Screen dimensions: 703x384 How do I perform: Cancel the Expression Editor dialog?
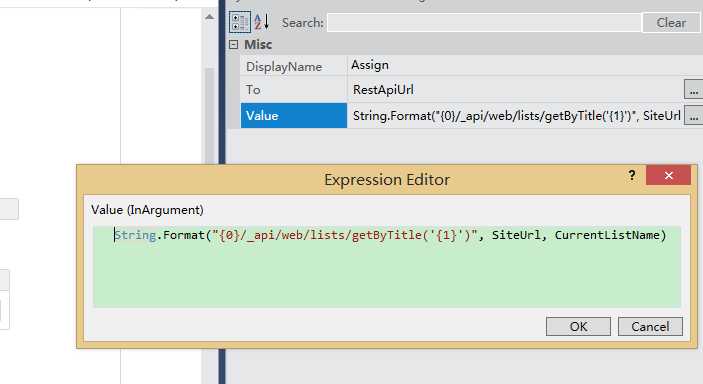click(650, 326)
